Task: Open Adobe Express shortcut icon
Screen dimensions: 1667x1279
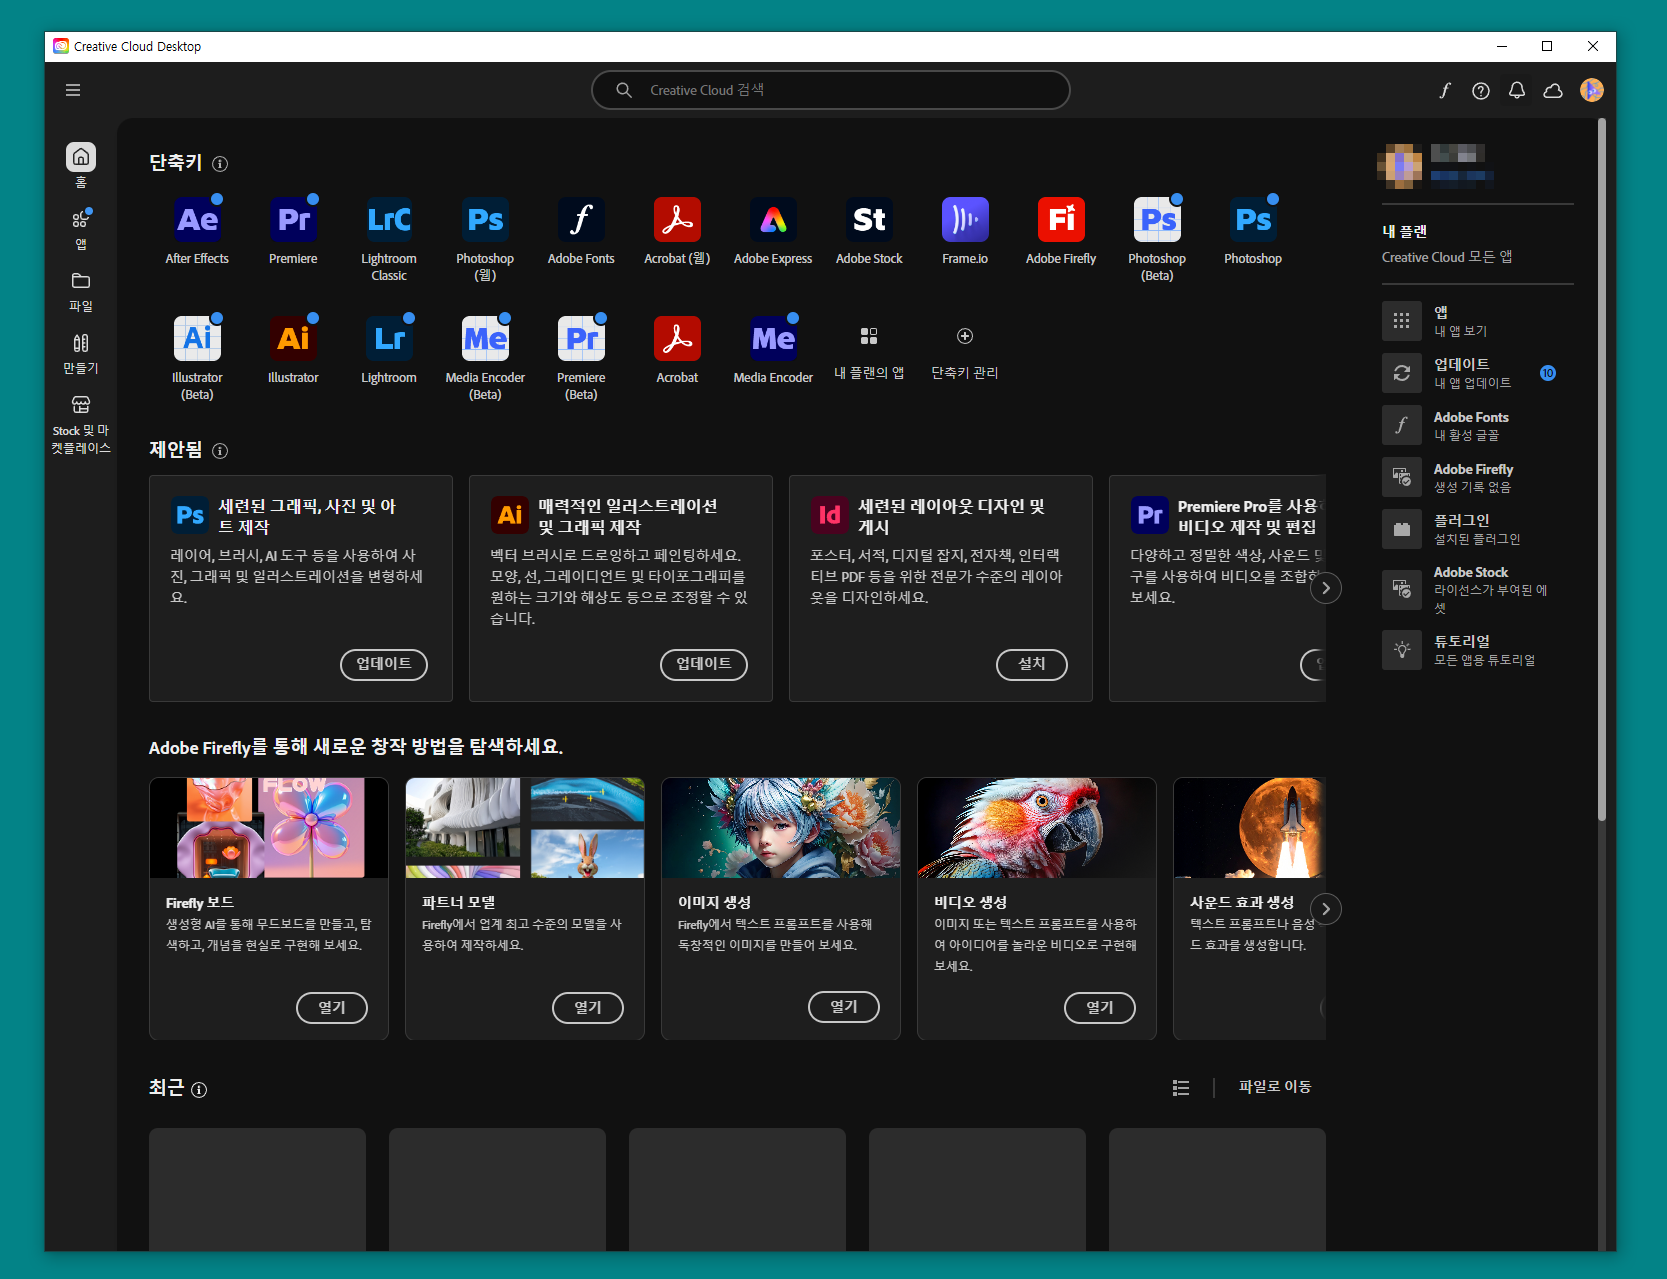Action: tap(773, 220)
